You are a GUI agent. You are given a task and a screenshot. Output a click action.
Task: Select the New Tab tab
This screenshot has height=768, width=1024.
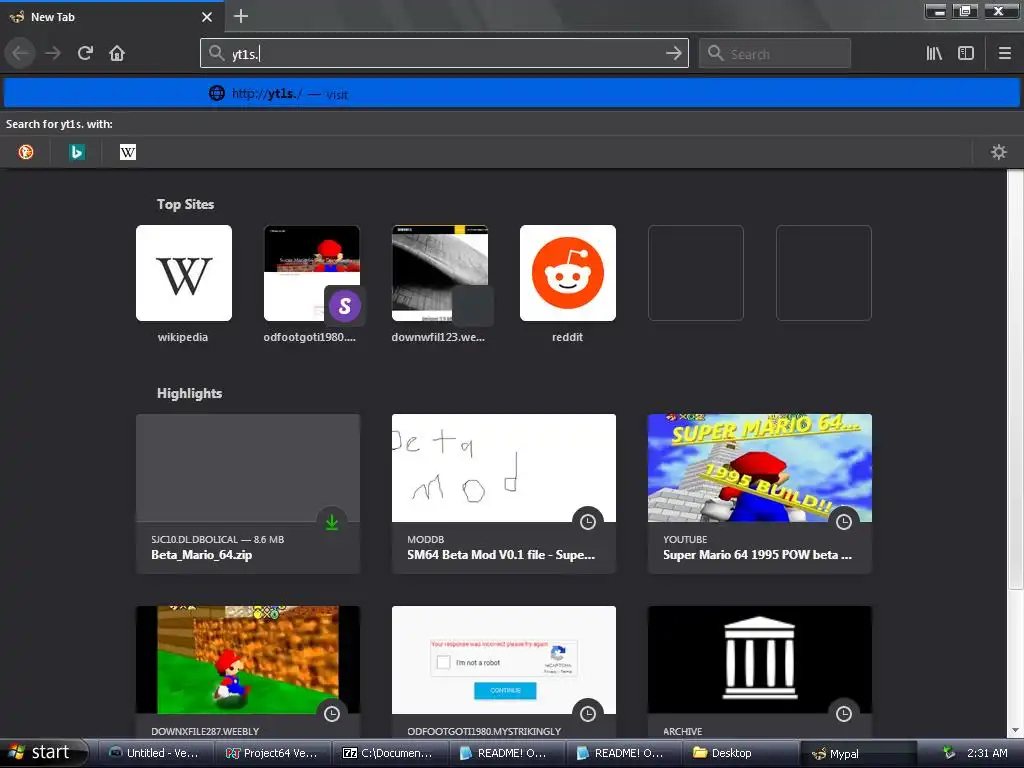111,16
